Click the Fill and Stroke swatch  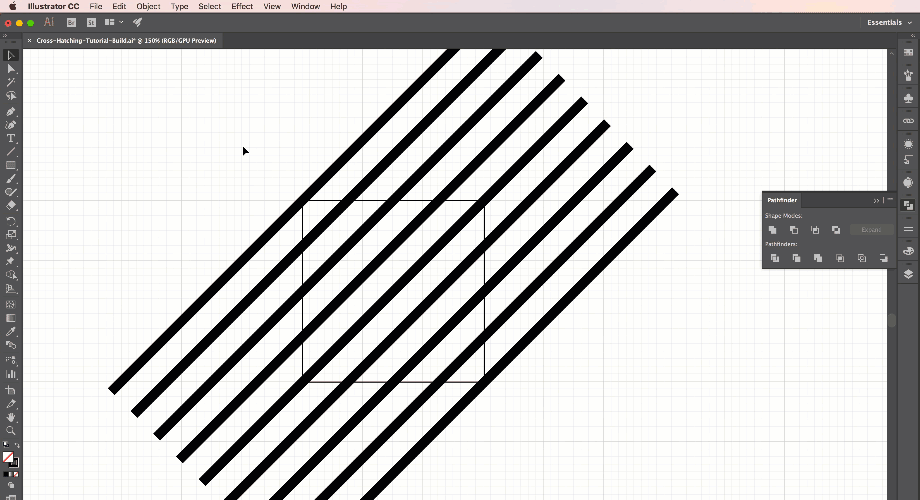[x=10, y=458]
